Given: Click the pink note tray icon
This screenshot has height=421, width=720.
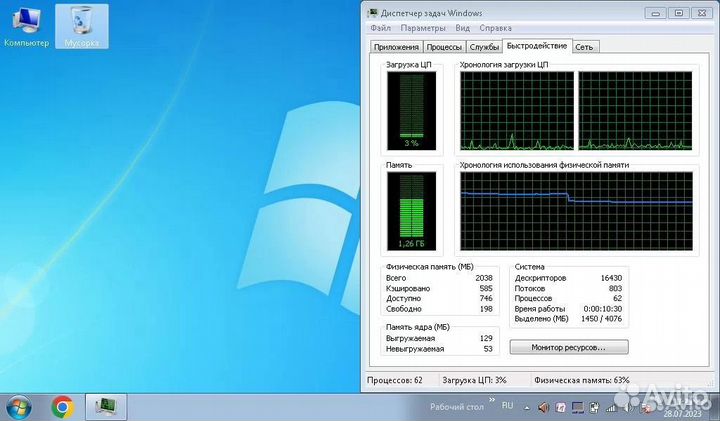Looking at the screenshot, I should [x=561, y=407].
